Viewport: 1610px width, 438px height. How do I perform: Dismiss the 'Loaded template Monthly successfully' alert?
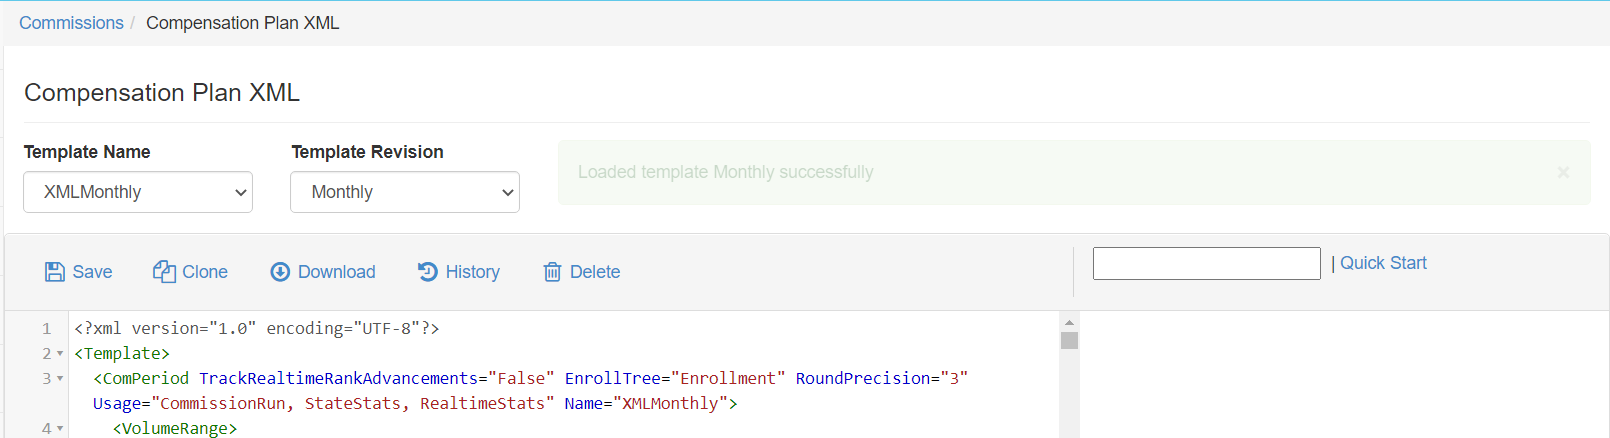(1563, 173)
